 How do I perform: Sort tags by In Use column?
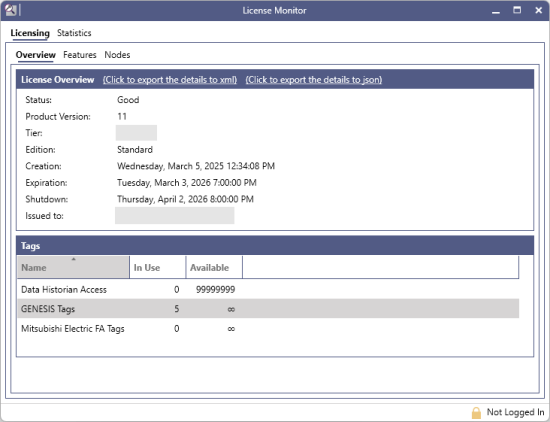(x=158, y=267)
